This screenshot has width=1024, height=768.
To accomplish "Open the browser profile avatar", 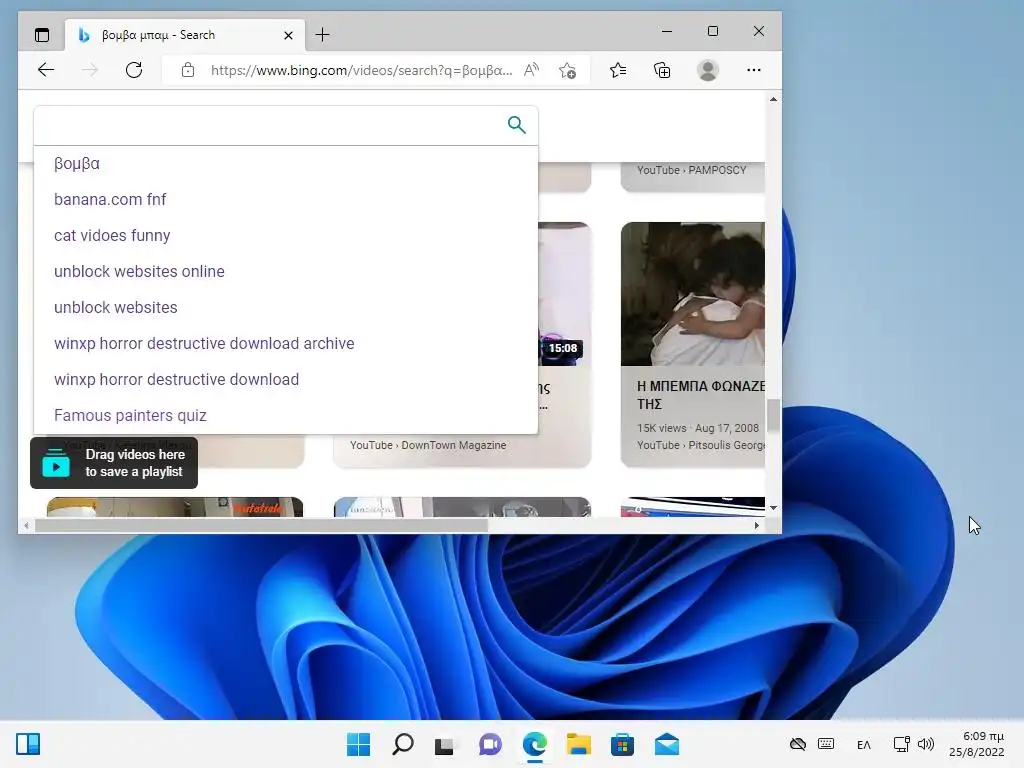I will [708, 70].
